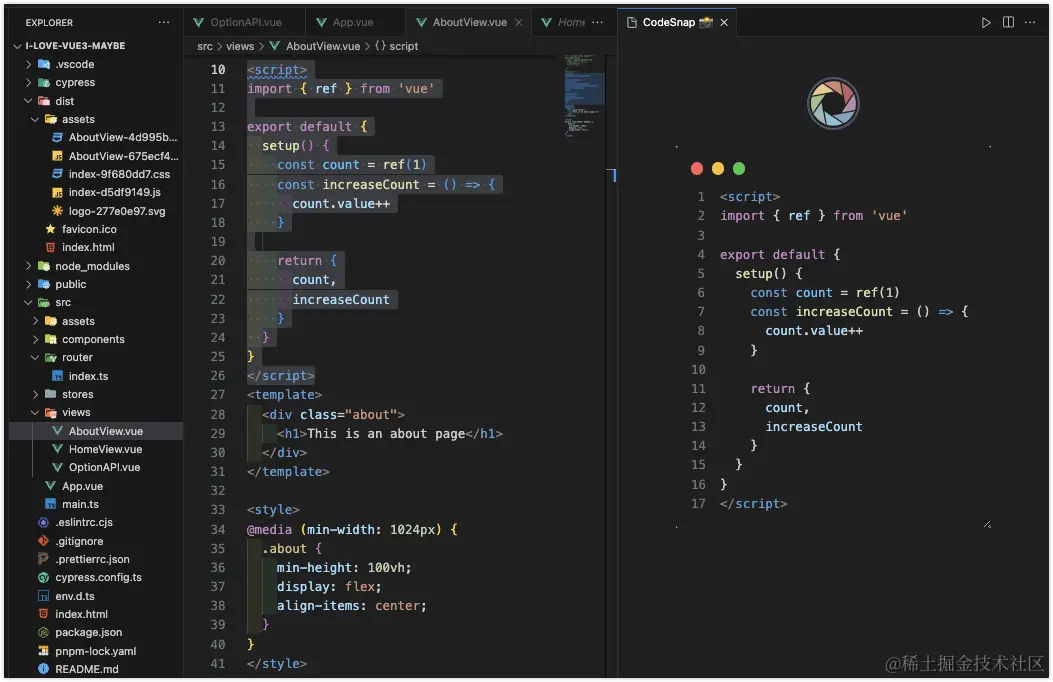Open .prettierrc.json file
Image resolution: width=1053 pixels, height=682 pixels.
coord(93,559)
